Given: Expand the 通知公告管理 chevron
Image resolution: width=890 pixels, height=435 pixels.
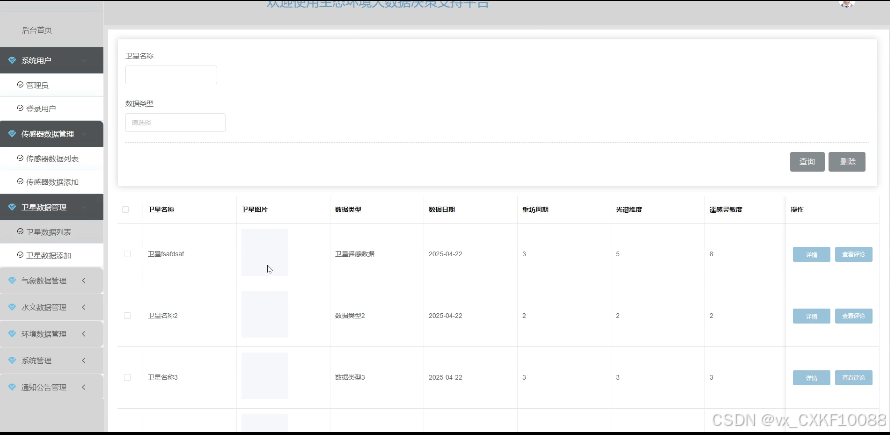Looking at the screenshot, I should tap(83, 387).
